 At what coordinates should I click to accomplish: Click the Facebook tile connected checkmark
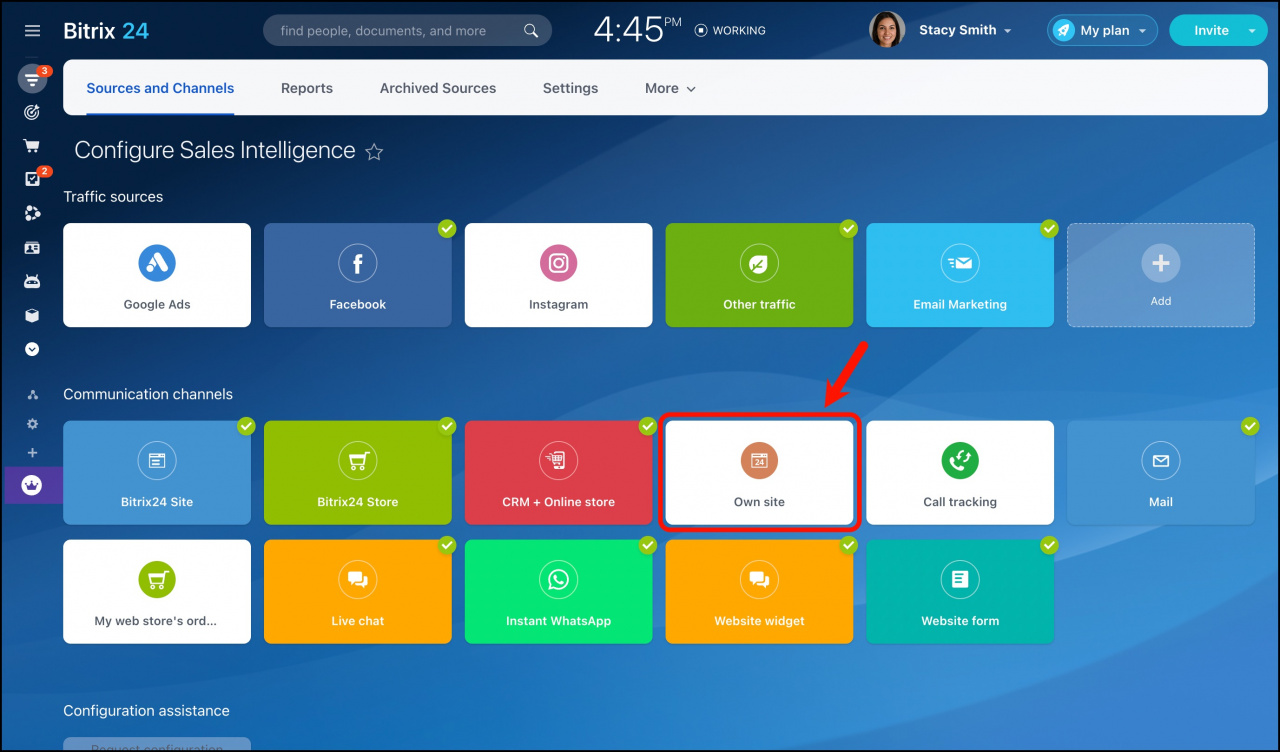[447, 228]
